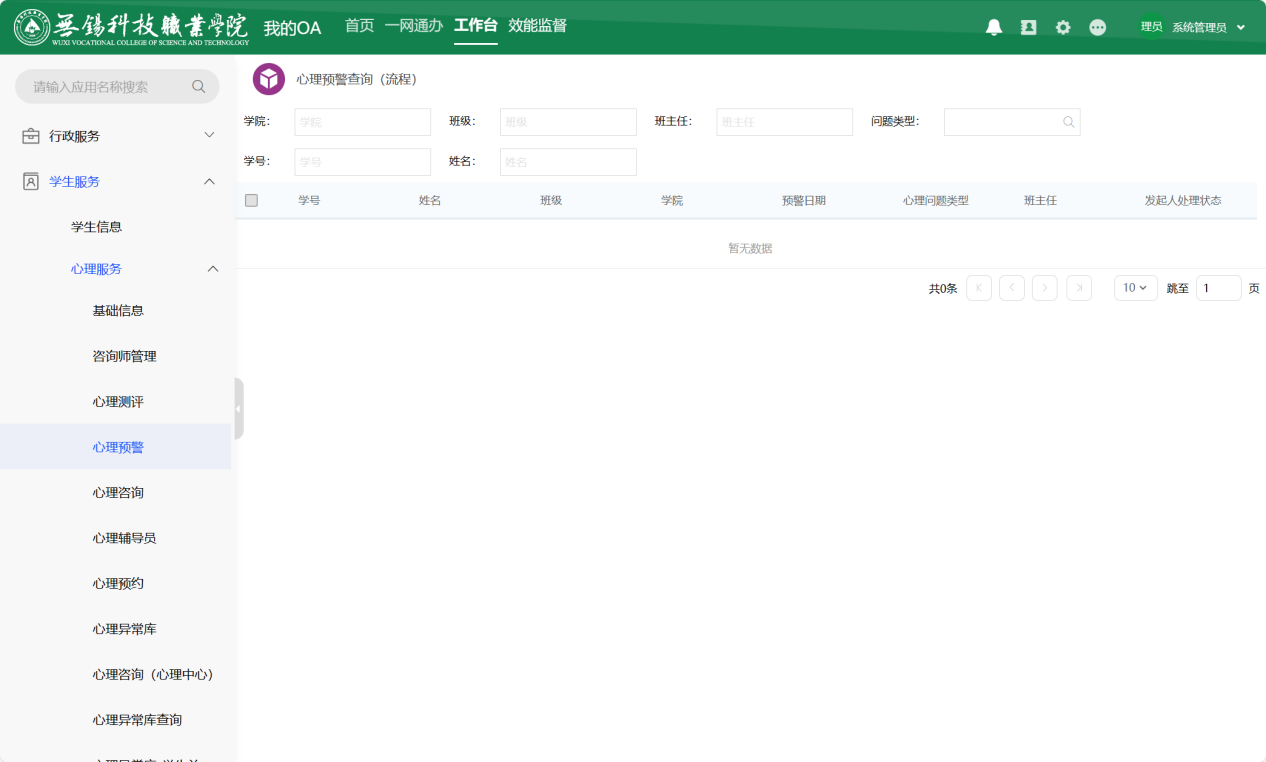Click the 班主任 column header

click(1040, 201)
